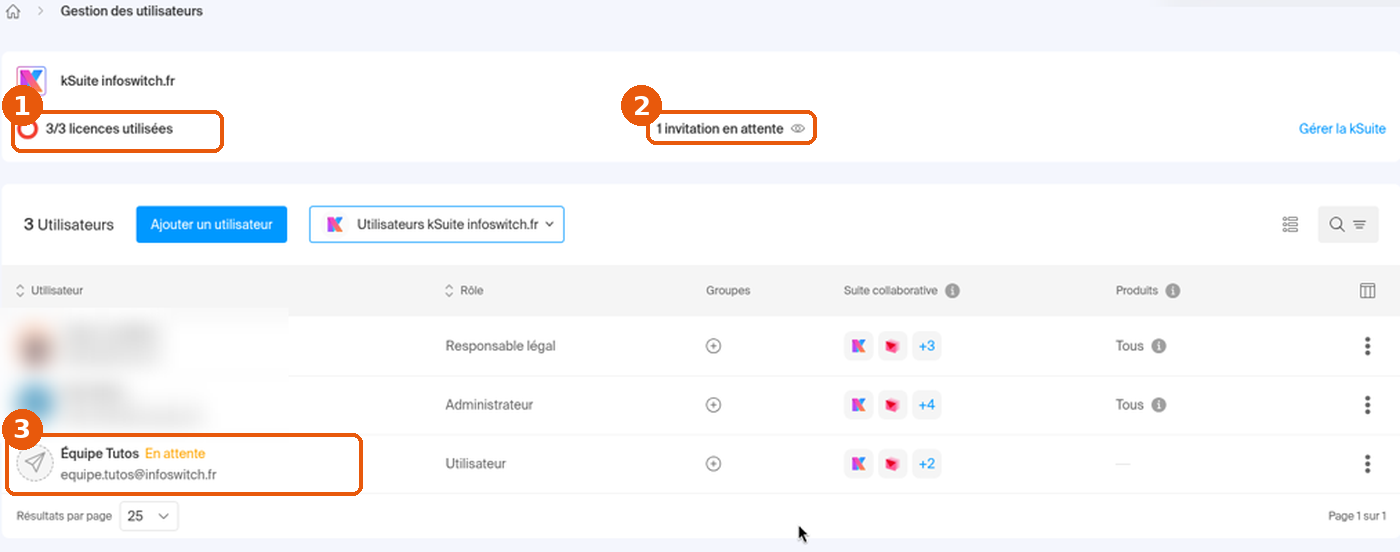Go to home via breadcrumb house icon

pos(13,12)
